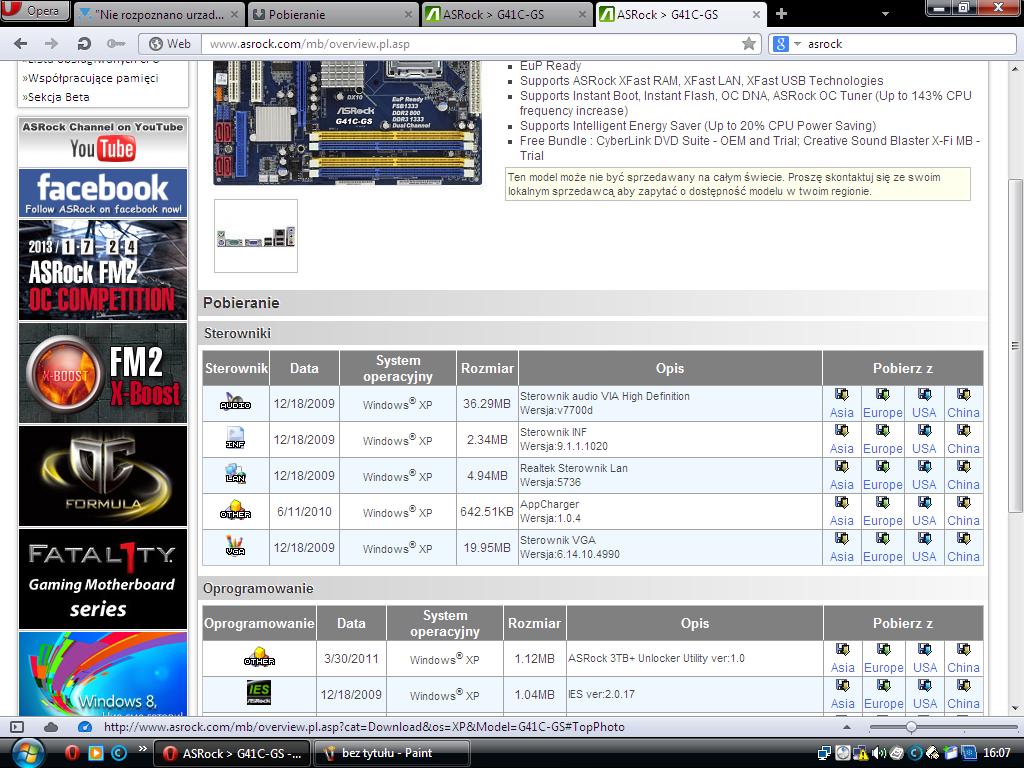Toggle the Opera panel button in status bar
Screen dimensions: 1024x768
coord(17,727)
